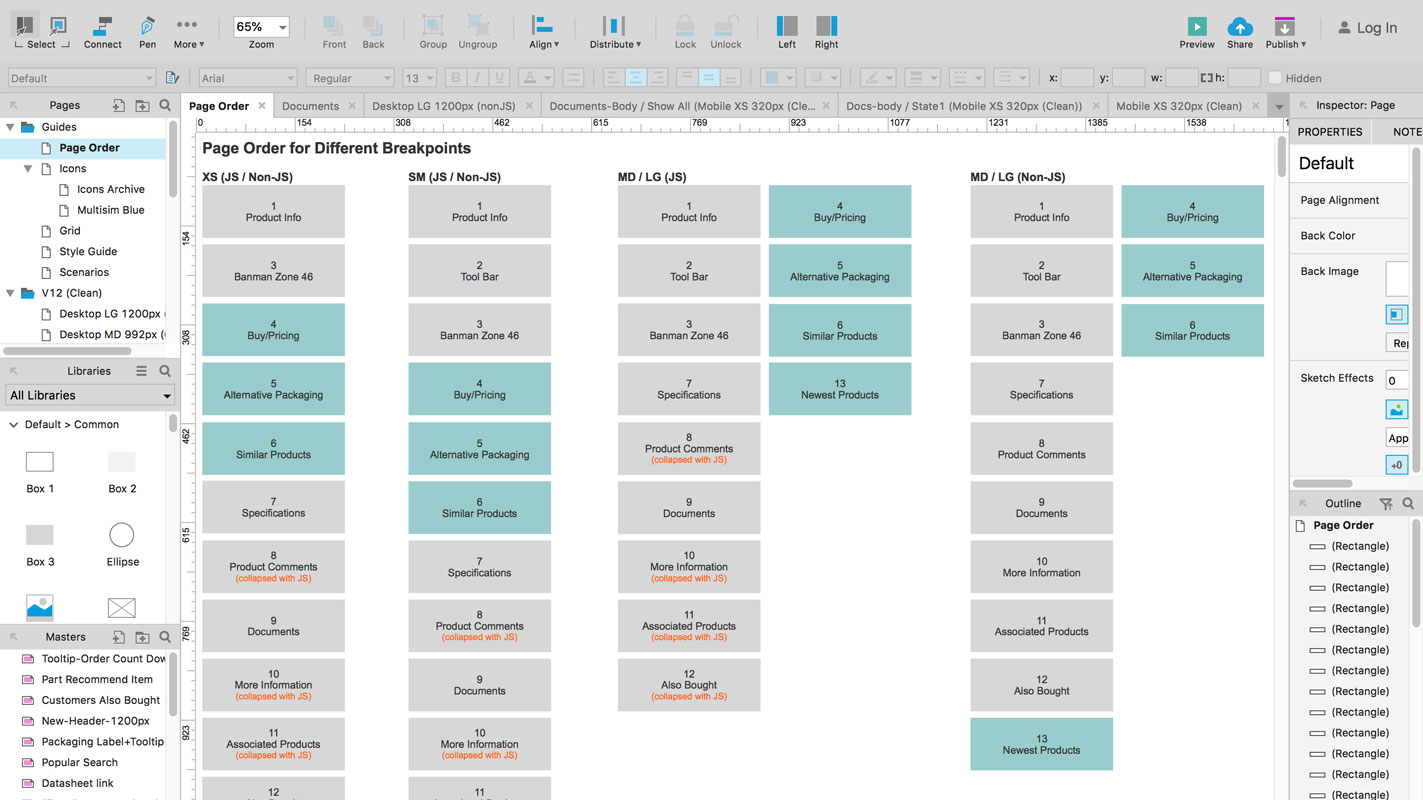Collapse the Guides folder

11,127
